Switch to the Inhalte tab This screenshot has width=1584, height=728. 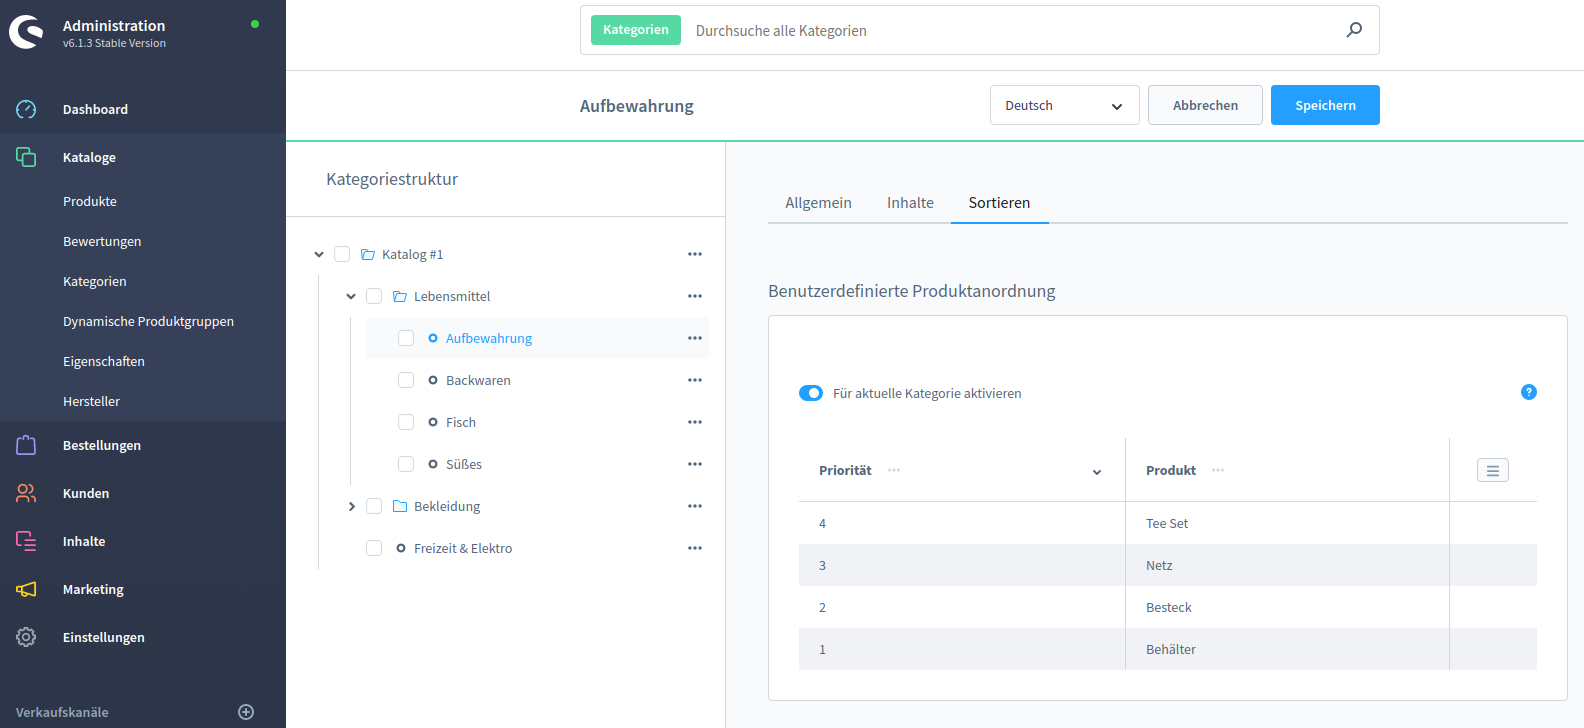point(910,203)
